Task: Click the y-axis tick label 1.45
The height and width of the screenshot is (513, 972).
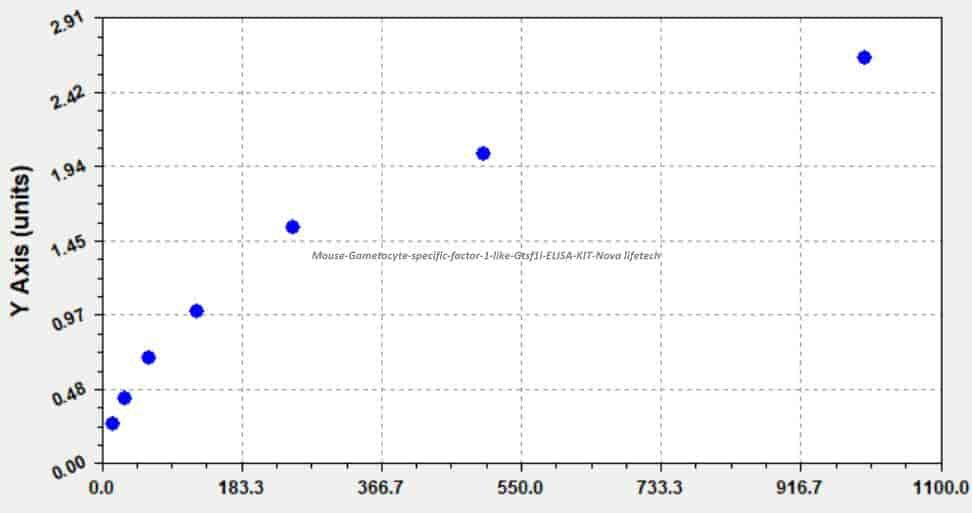Action: (x=68, y=246)
